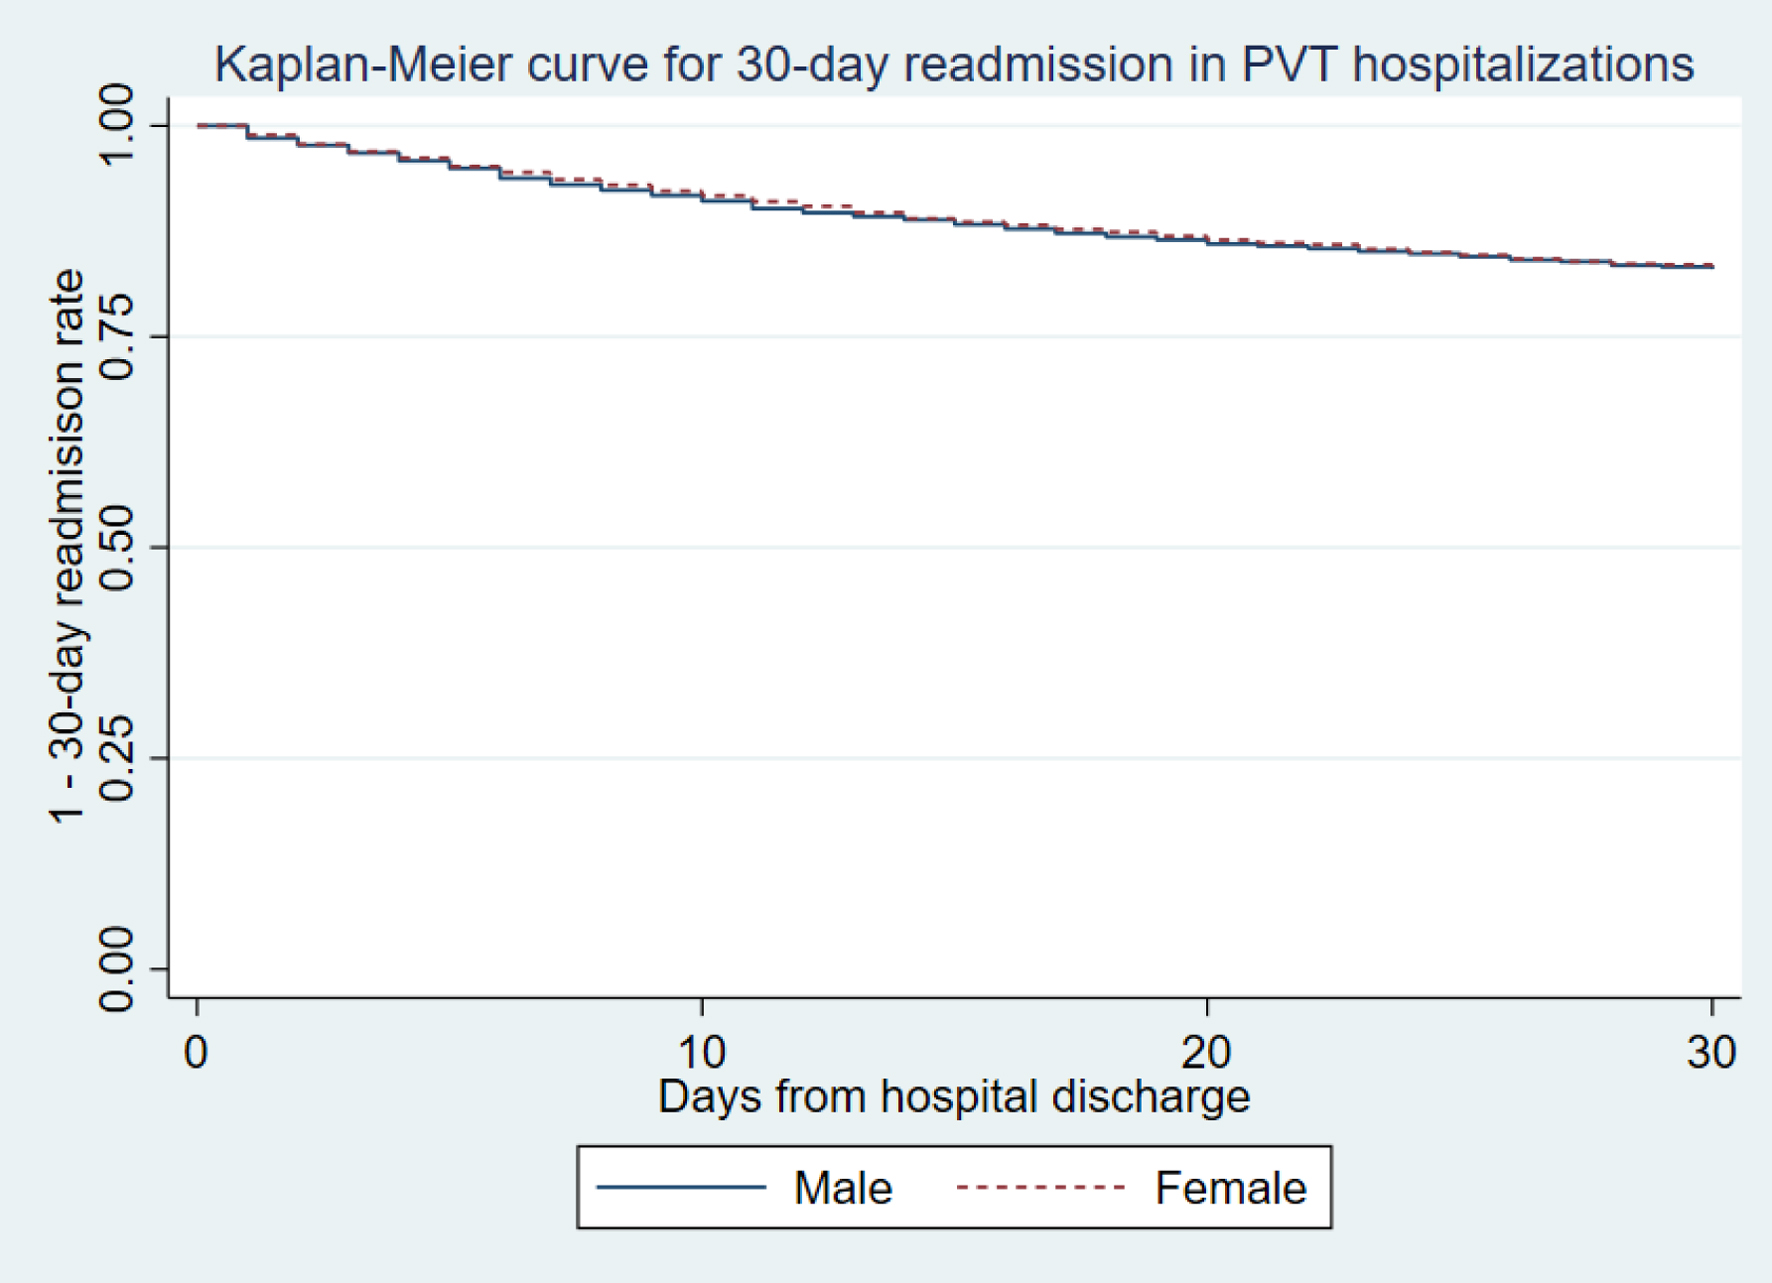Screen dimensions: 1772x1283
Task: Click the y-axis tick label 0.25
Action: (117, 758)
